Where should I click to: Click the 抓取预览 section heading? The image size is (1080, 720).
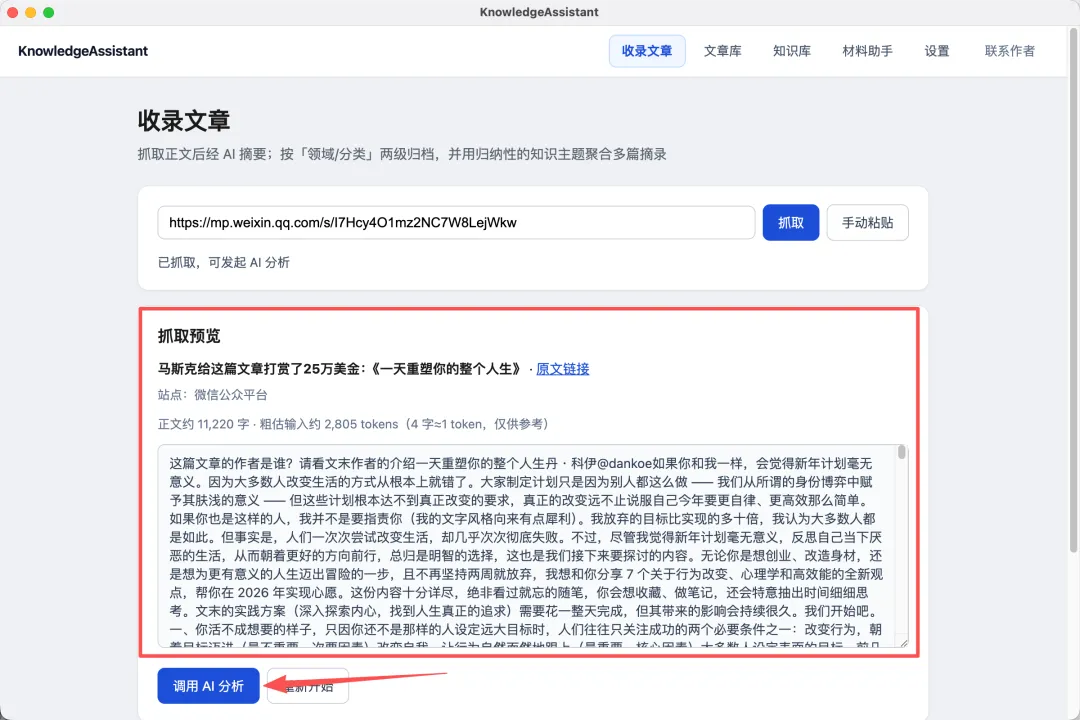[189, 336]
